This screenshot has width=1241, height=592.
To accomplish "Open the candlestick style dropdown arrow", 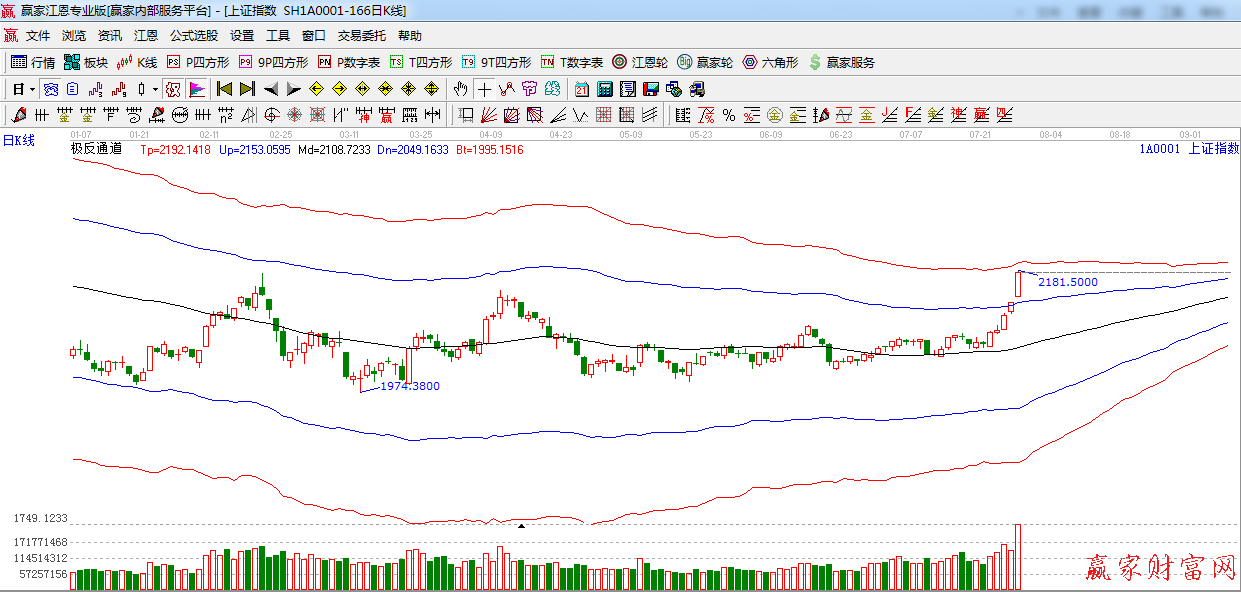I will point(155,89).
